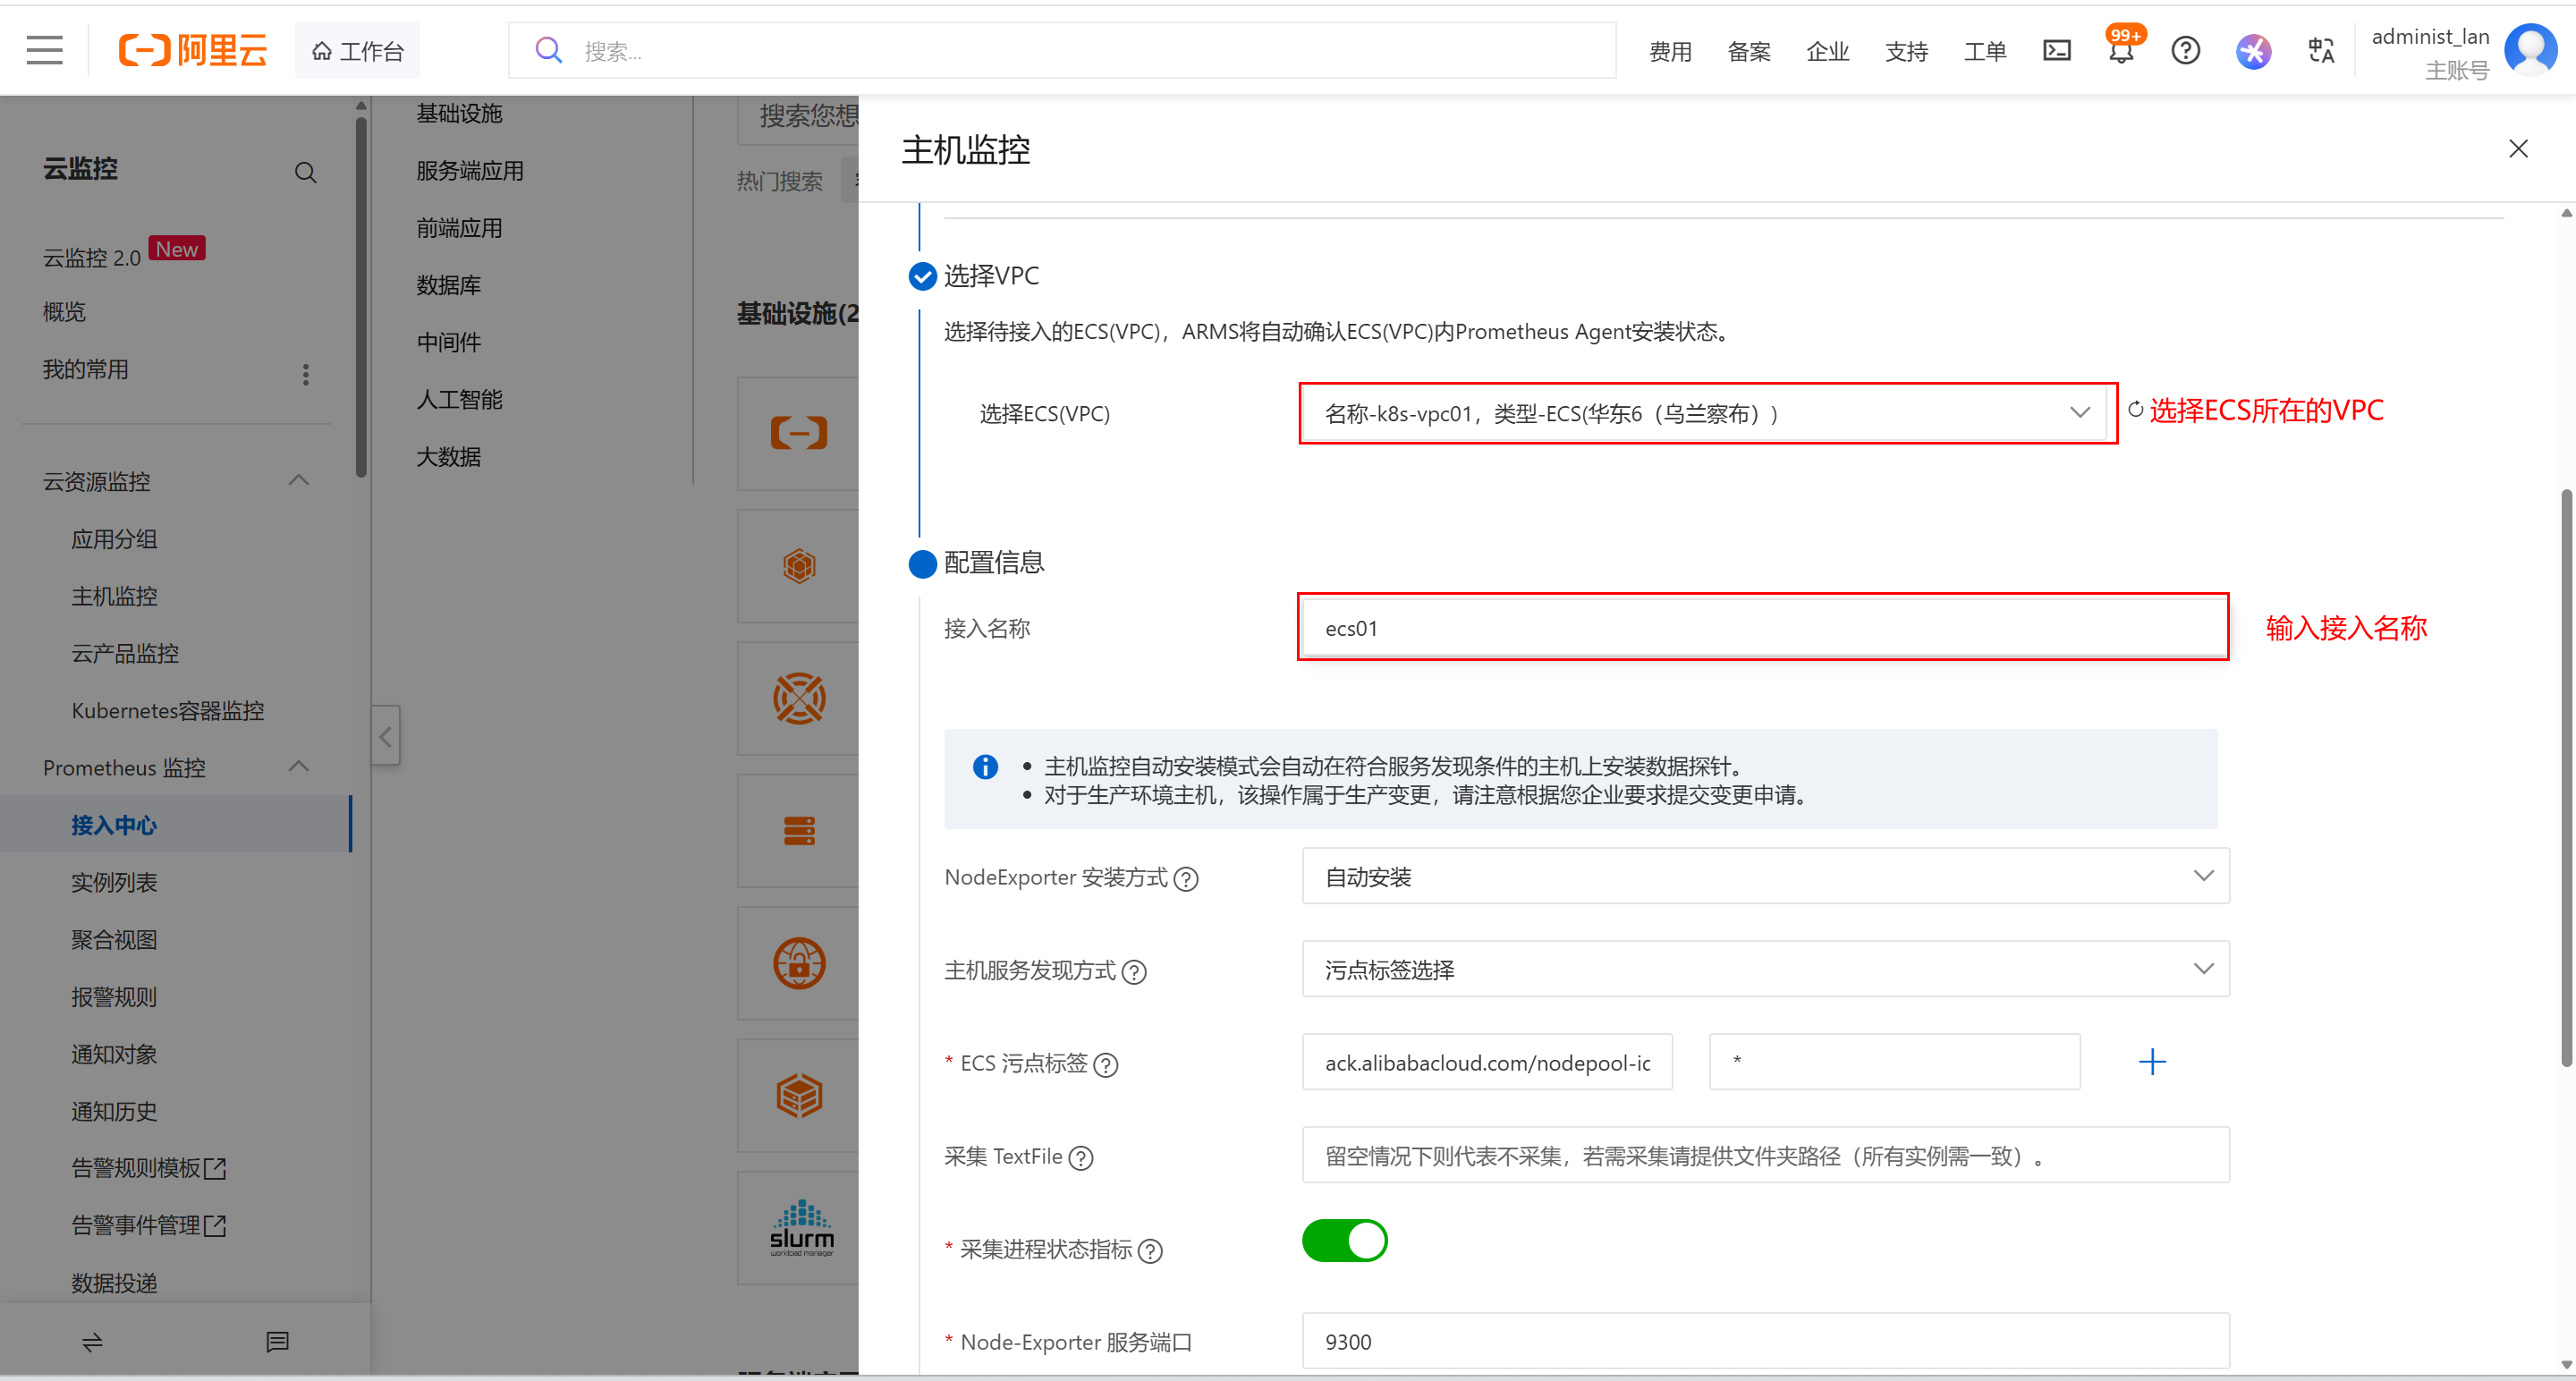Viewport: 2576px width, 1381px height.
Task: Open the language switch icon
Action: point(2321,50)
